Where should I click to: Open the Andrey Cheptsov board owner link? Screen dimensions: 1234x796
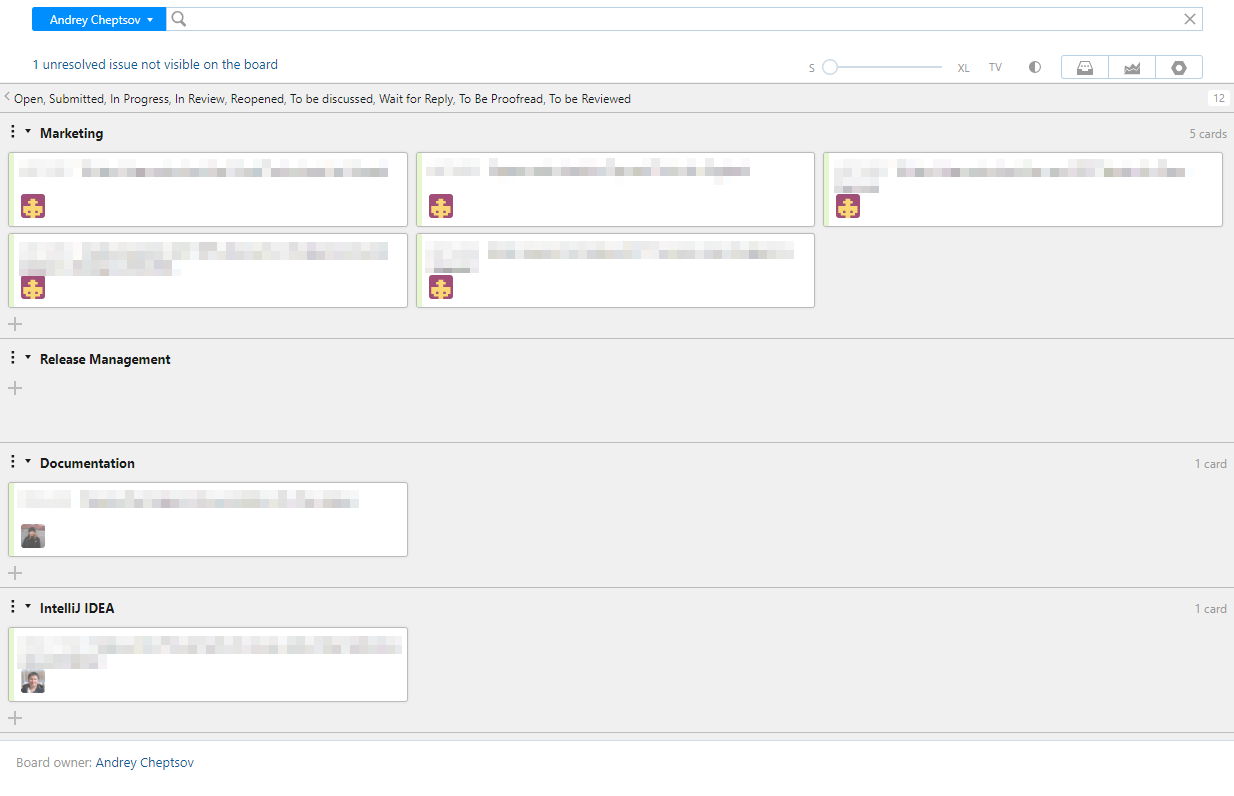(x=145, y=762)
